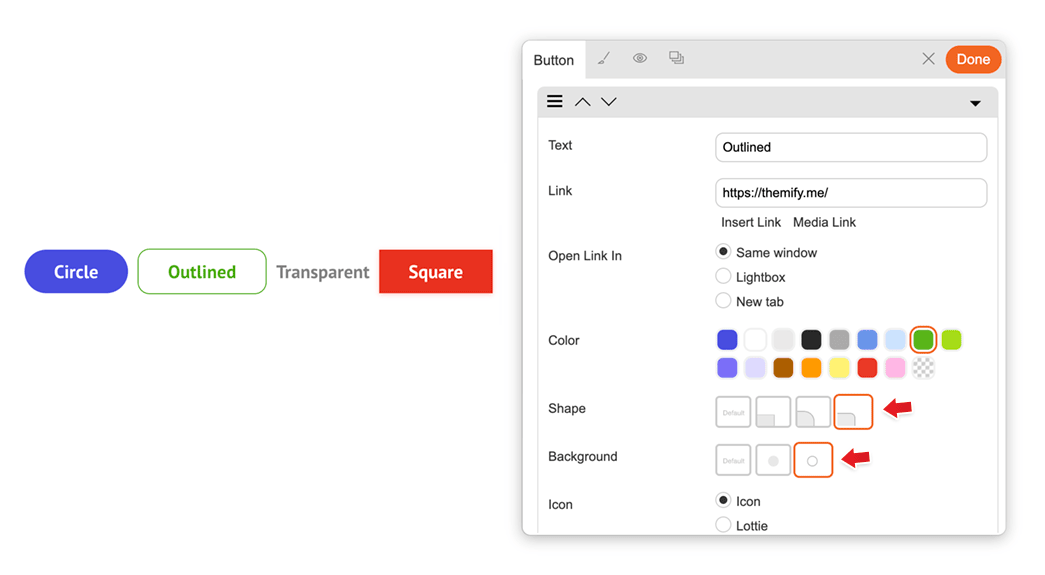Screen dimensions: 1045x575
Task: Pick the lavender color swatch
Action: click(755, 368)
